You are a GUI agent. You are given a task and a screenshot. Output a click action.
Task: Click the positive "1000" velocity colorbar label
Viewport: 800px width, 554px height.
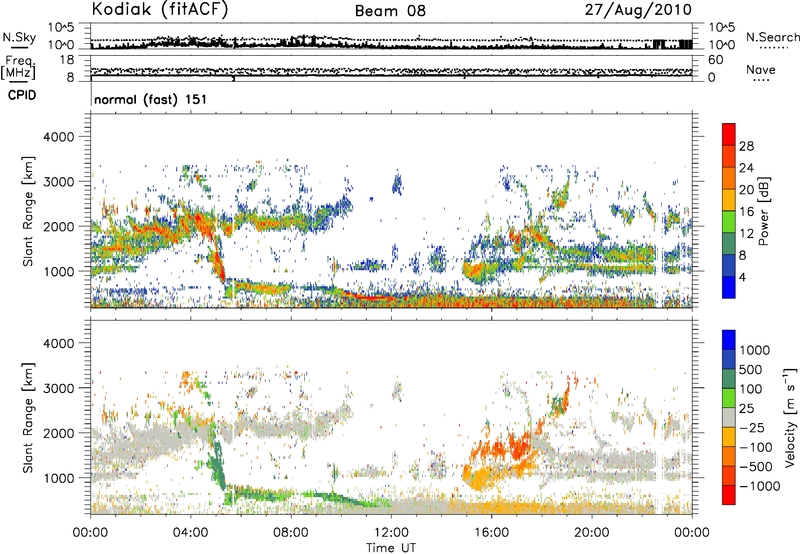click(x=755, y=350)
